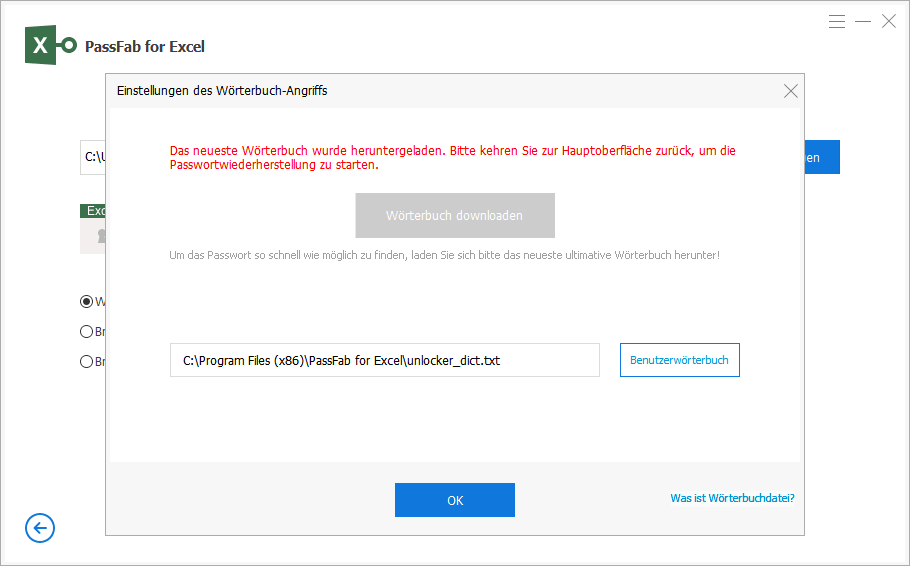The height and width of the screenshot is (566, 910).
Task: Click the green Excel file label
Action: (x=93, y=211)
